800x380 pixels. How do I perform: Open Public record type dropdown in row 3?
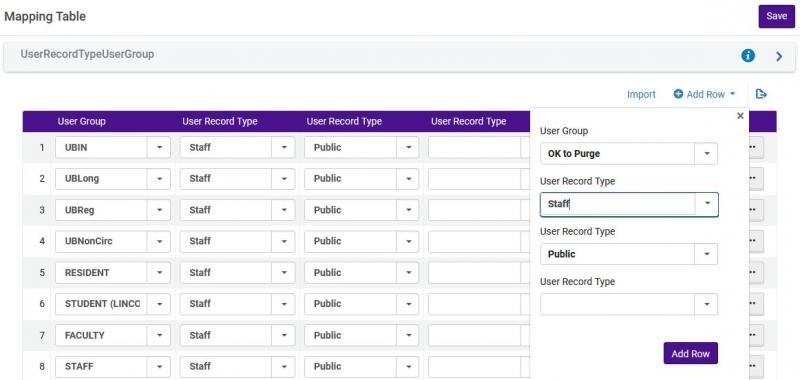tap(408, 210)
